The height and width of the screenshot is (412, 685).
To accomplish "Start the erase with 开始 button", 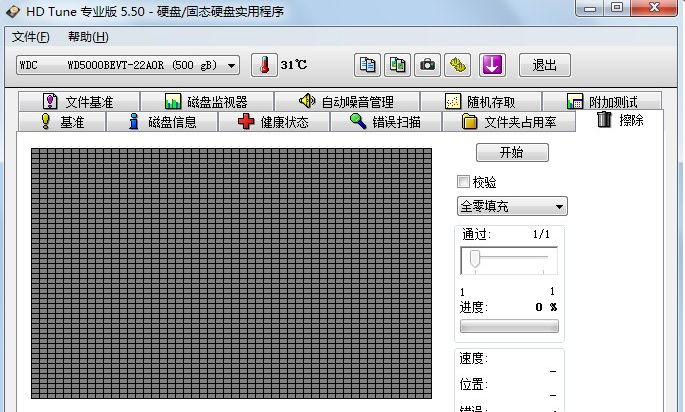I will pyautogui.click(x=512, y=152).
